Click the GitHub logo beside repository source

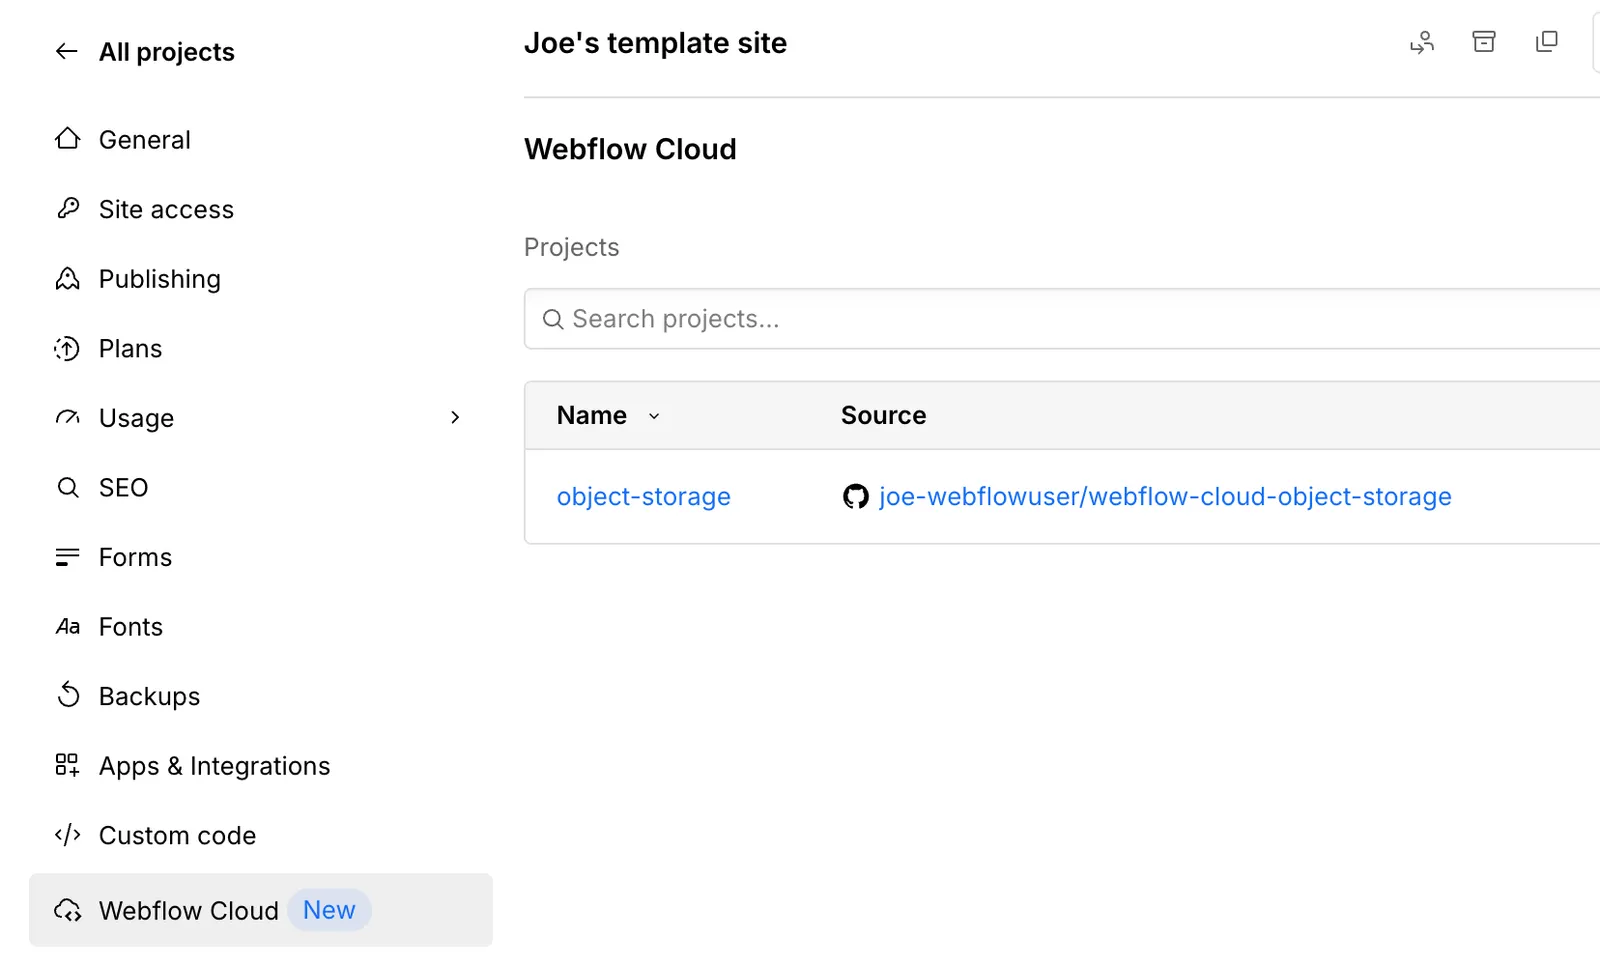click(x=856, y=496)
